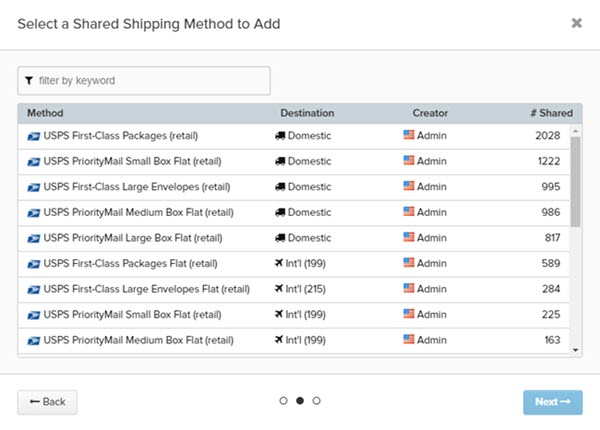Image resolution: width=600 pixels, height=430 pixels.
Task: Click the 995 shared count
Action: [x=551, y=187]
